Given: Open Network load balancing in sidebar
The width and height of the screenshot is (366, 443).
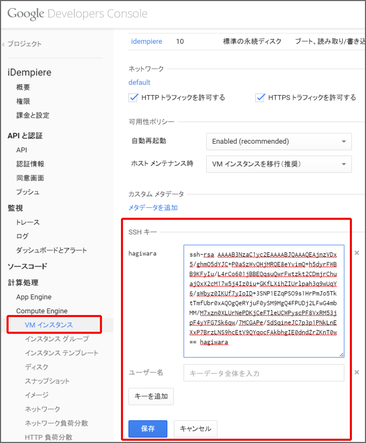Looking at the screenshot, I should [x=56, y=423].
